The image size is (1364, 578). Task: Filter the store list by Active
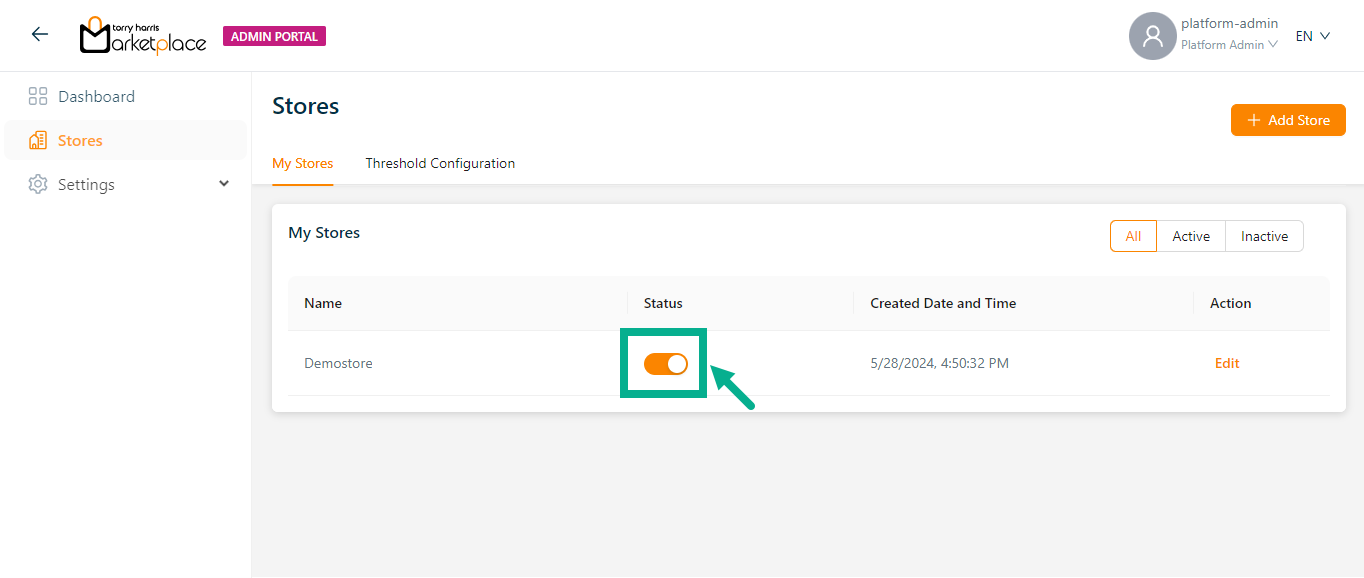click(1191, 236)
